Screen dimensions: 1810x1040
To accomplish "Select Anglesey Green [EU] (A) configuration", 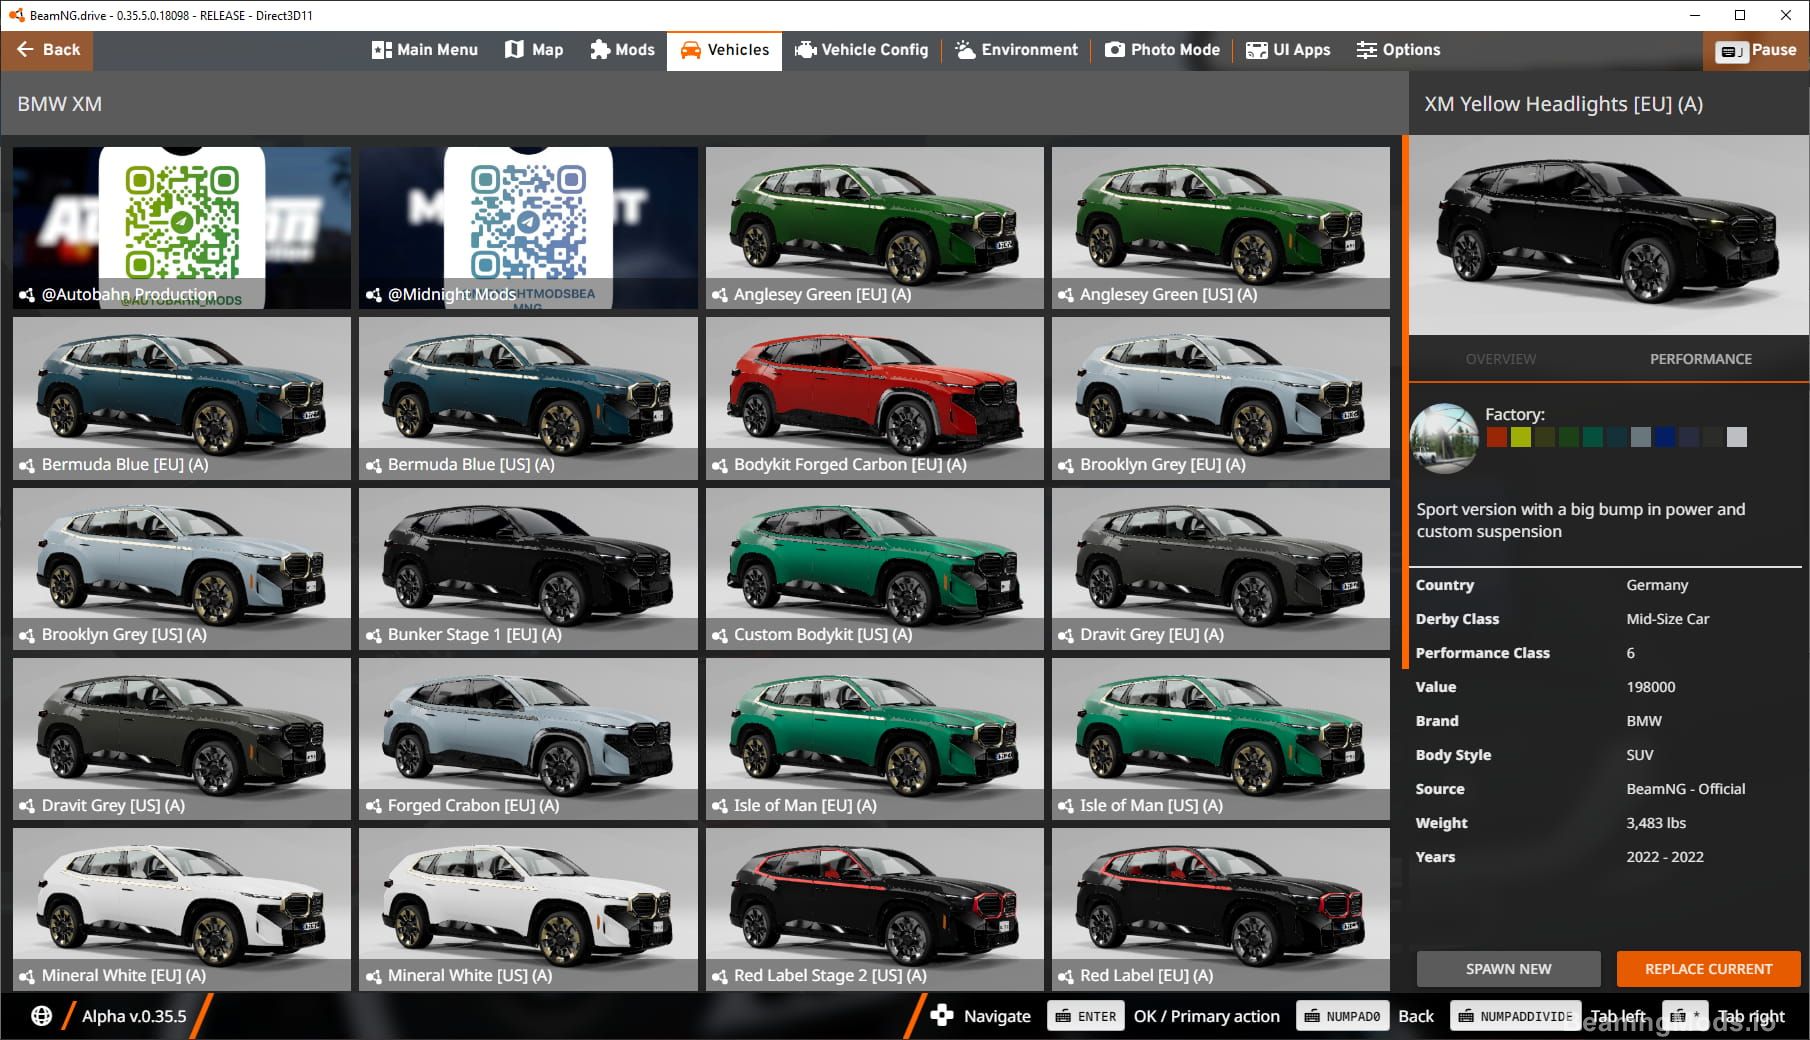I will 874,228.
